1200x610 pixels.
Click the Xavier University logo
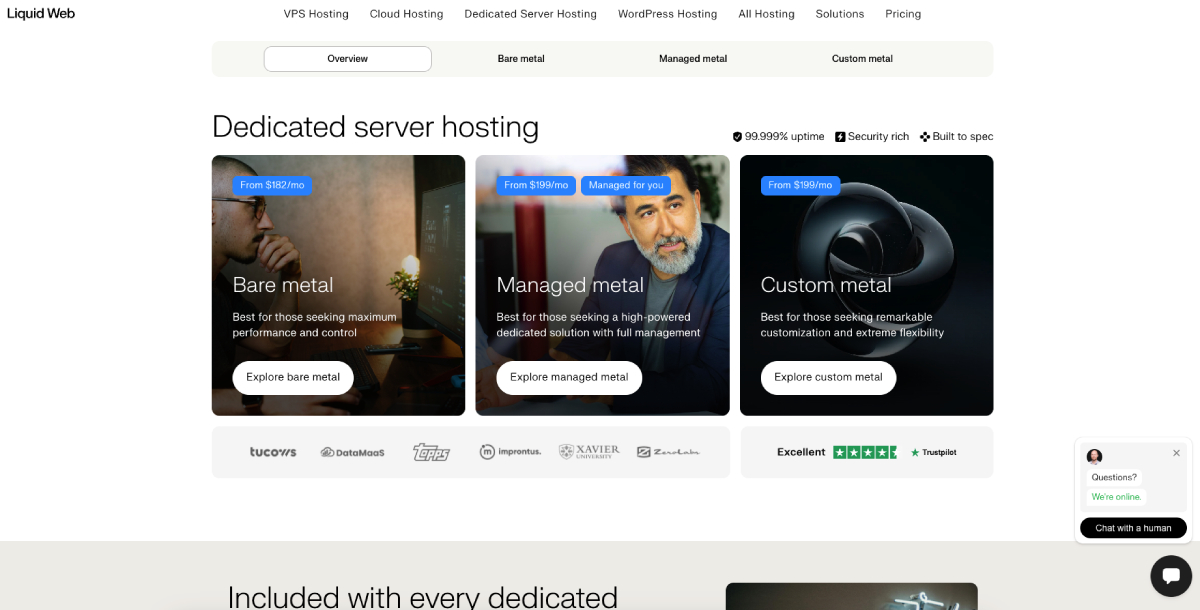(x=589, y=451)
